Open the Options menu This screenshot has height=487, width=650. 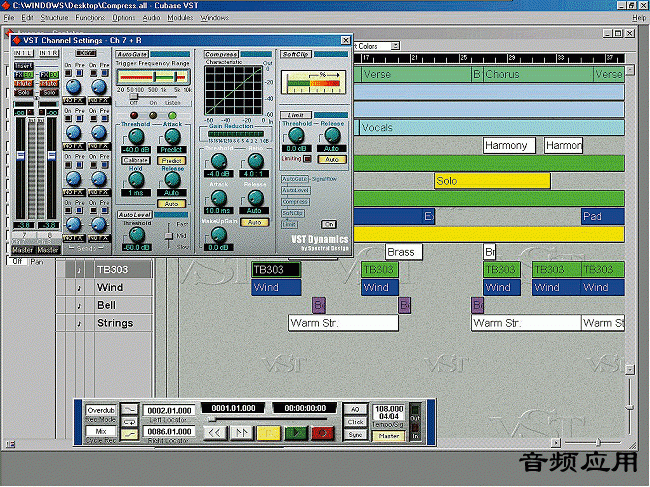click(x=124, y=17)
